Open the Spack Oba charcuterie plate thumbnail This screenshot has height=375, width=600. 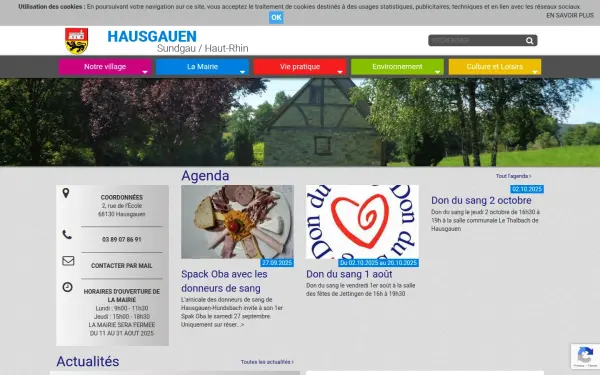pos(237,222)
